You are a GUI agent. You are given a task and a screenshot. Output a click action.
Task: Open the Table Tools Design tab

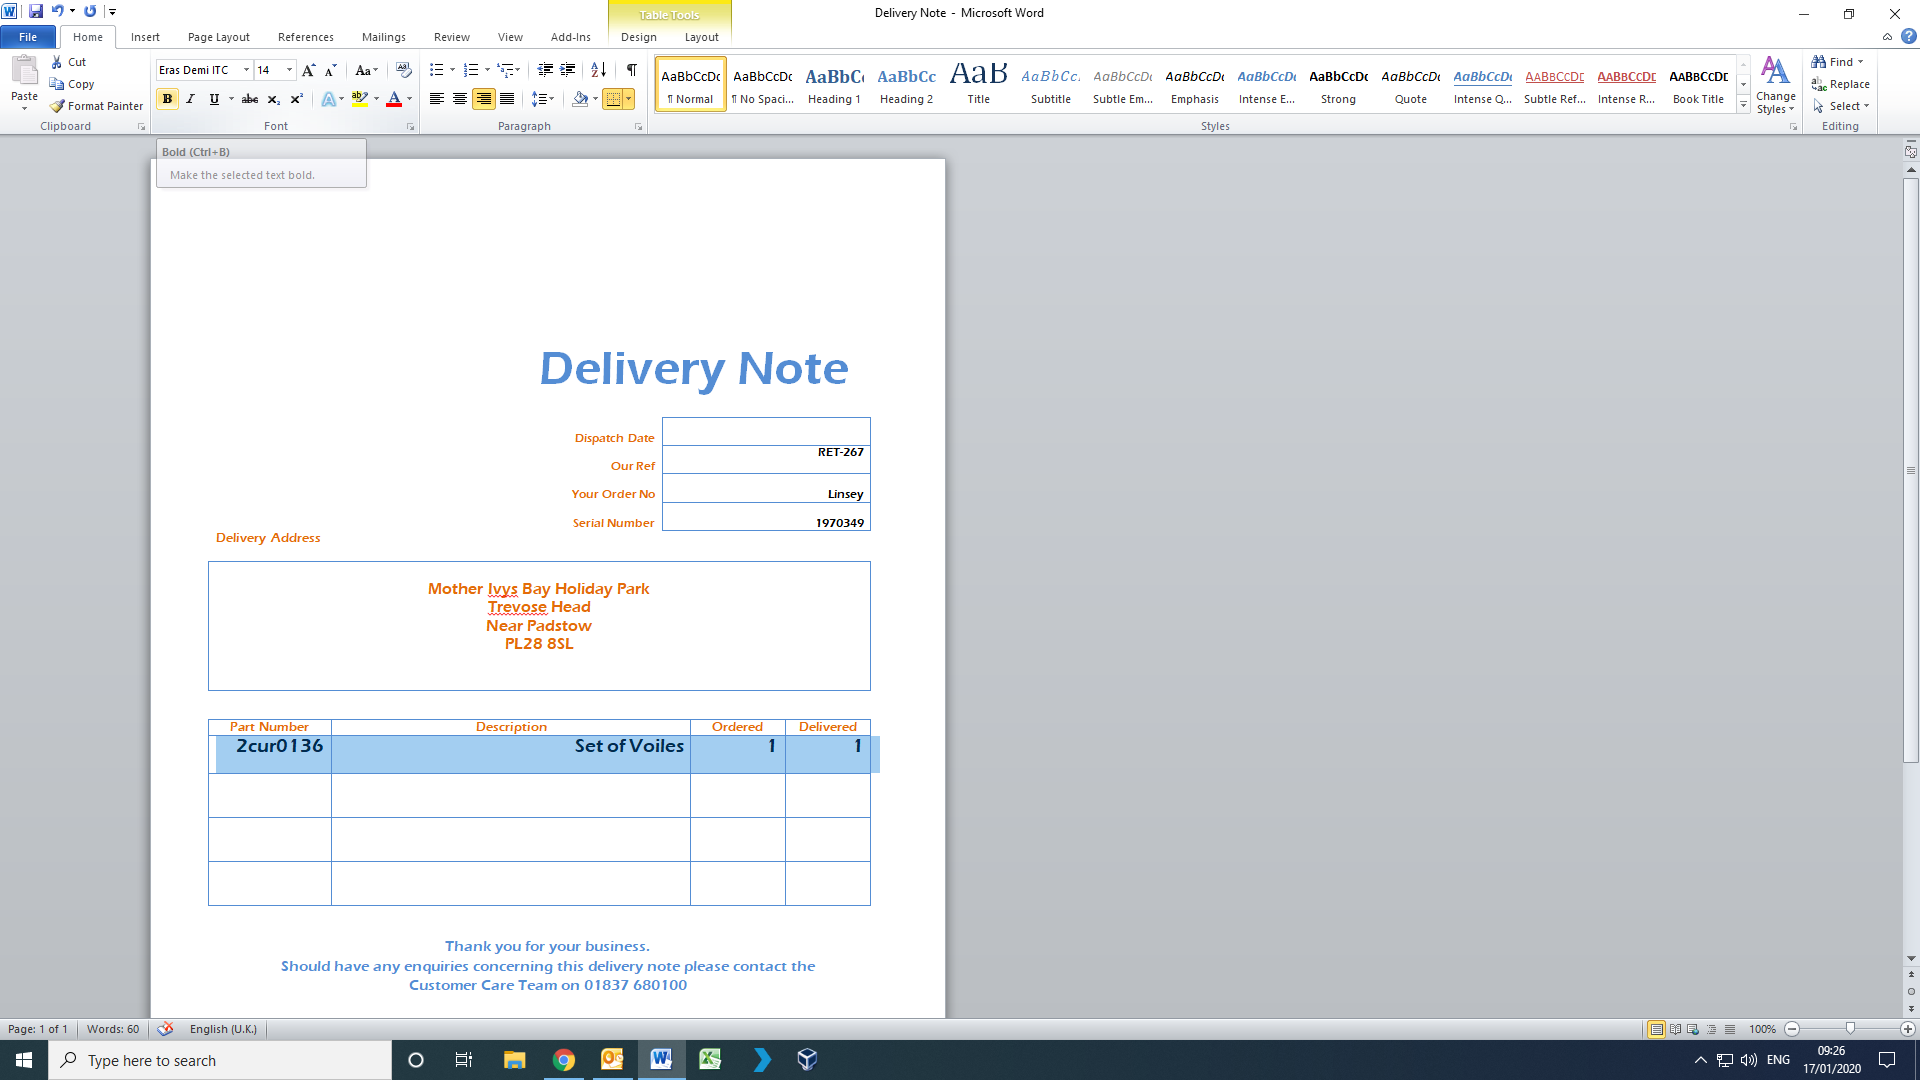[638, 37]
